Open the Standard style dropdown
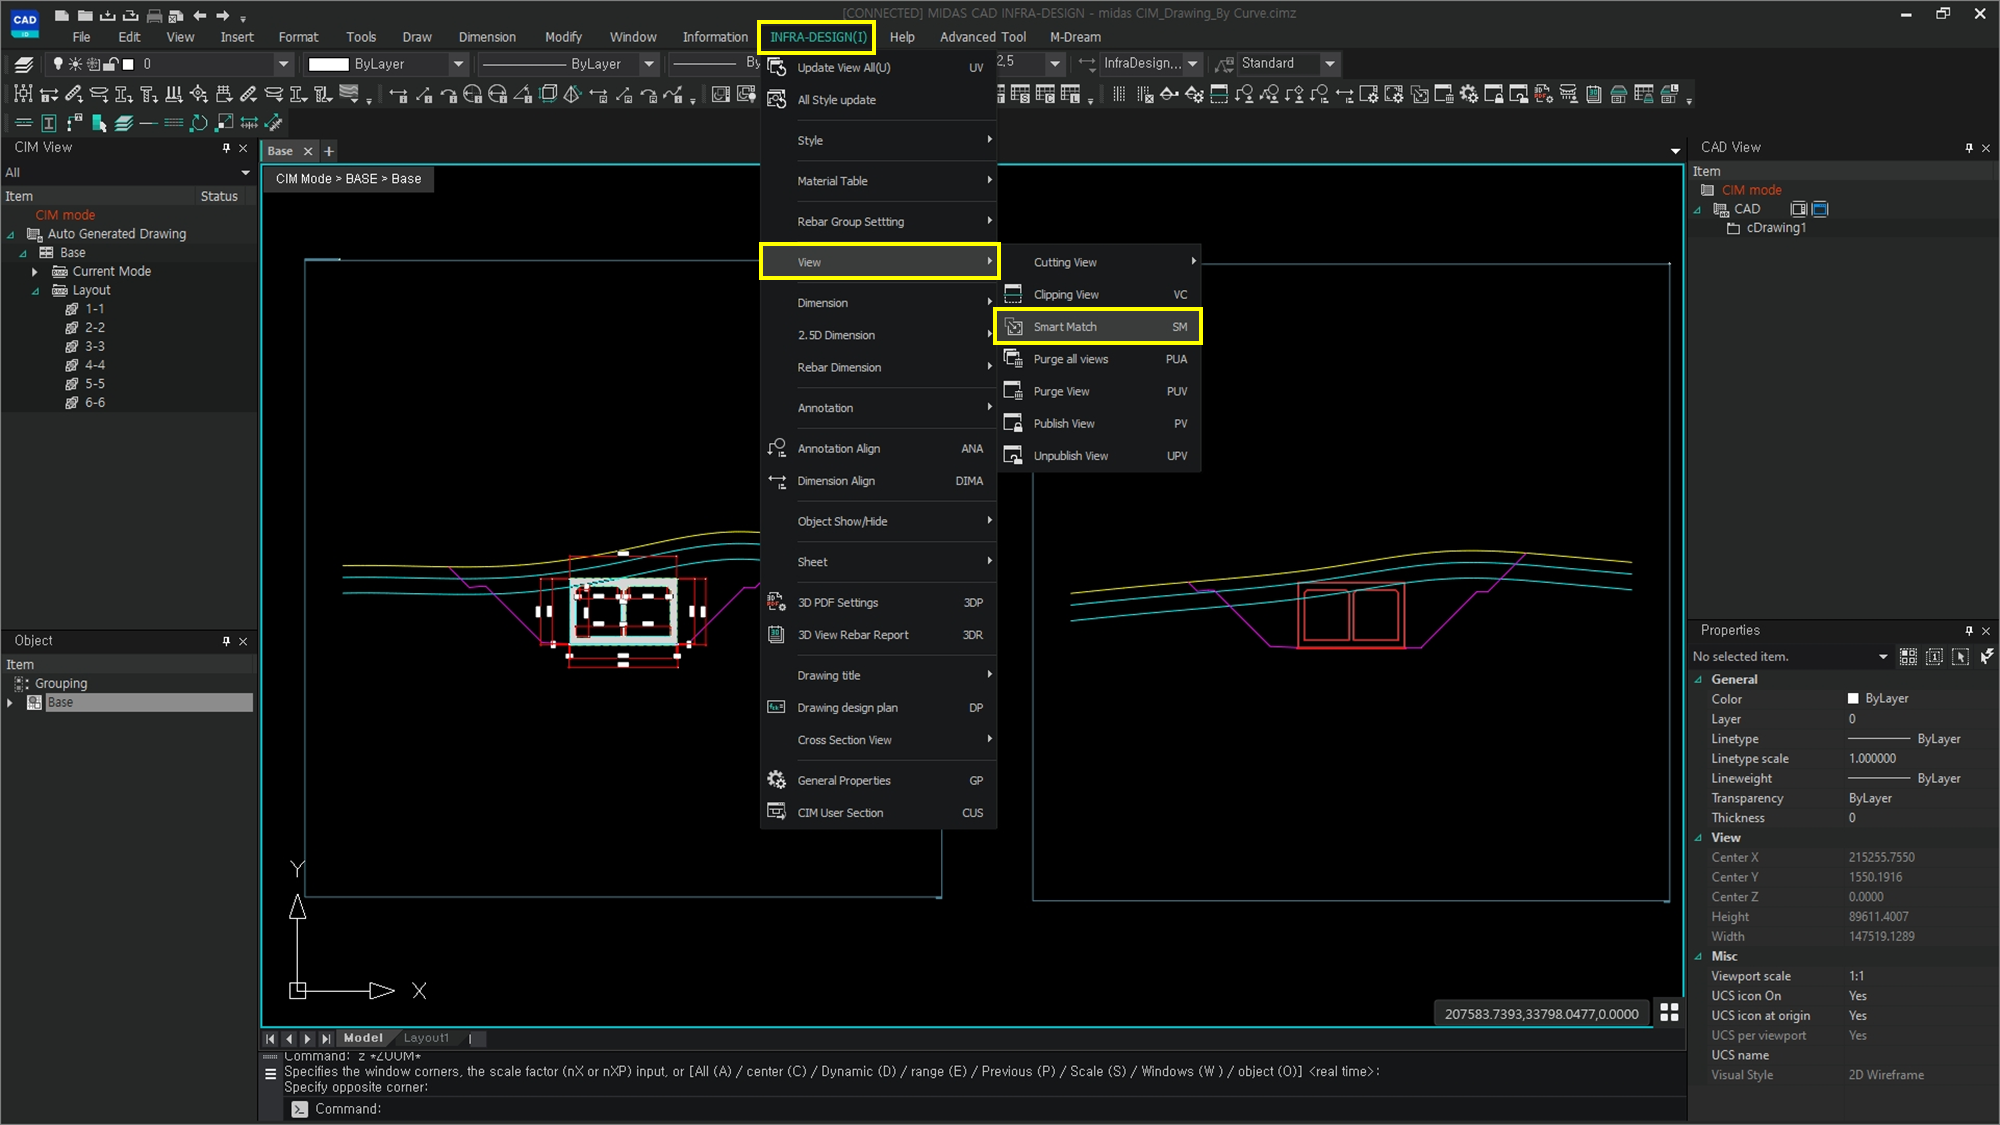The height and width of the screenshot is (1125, 2000). click(1329, 64)
